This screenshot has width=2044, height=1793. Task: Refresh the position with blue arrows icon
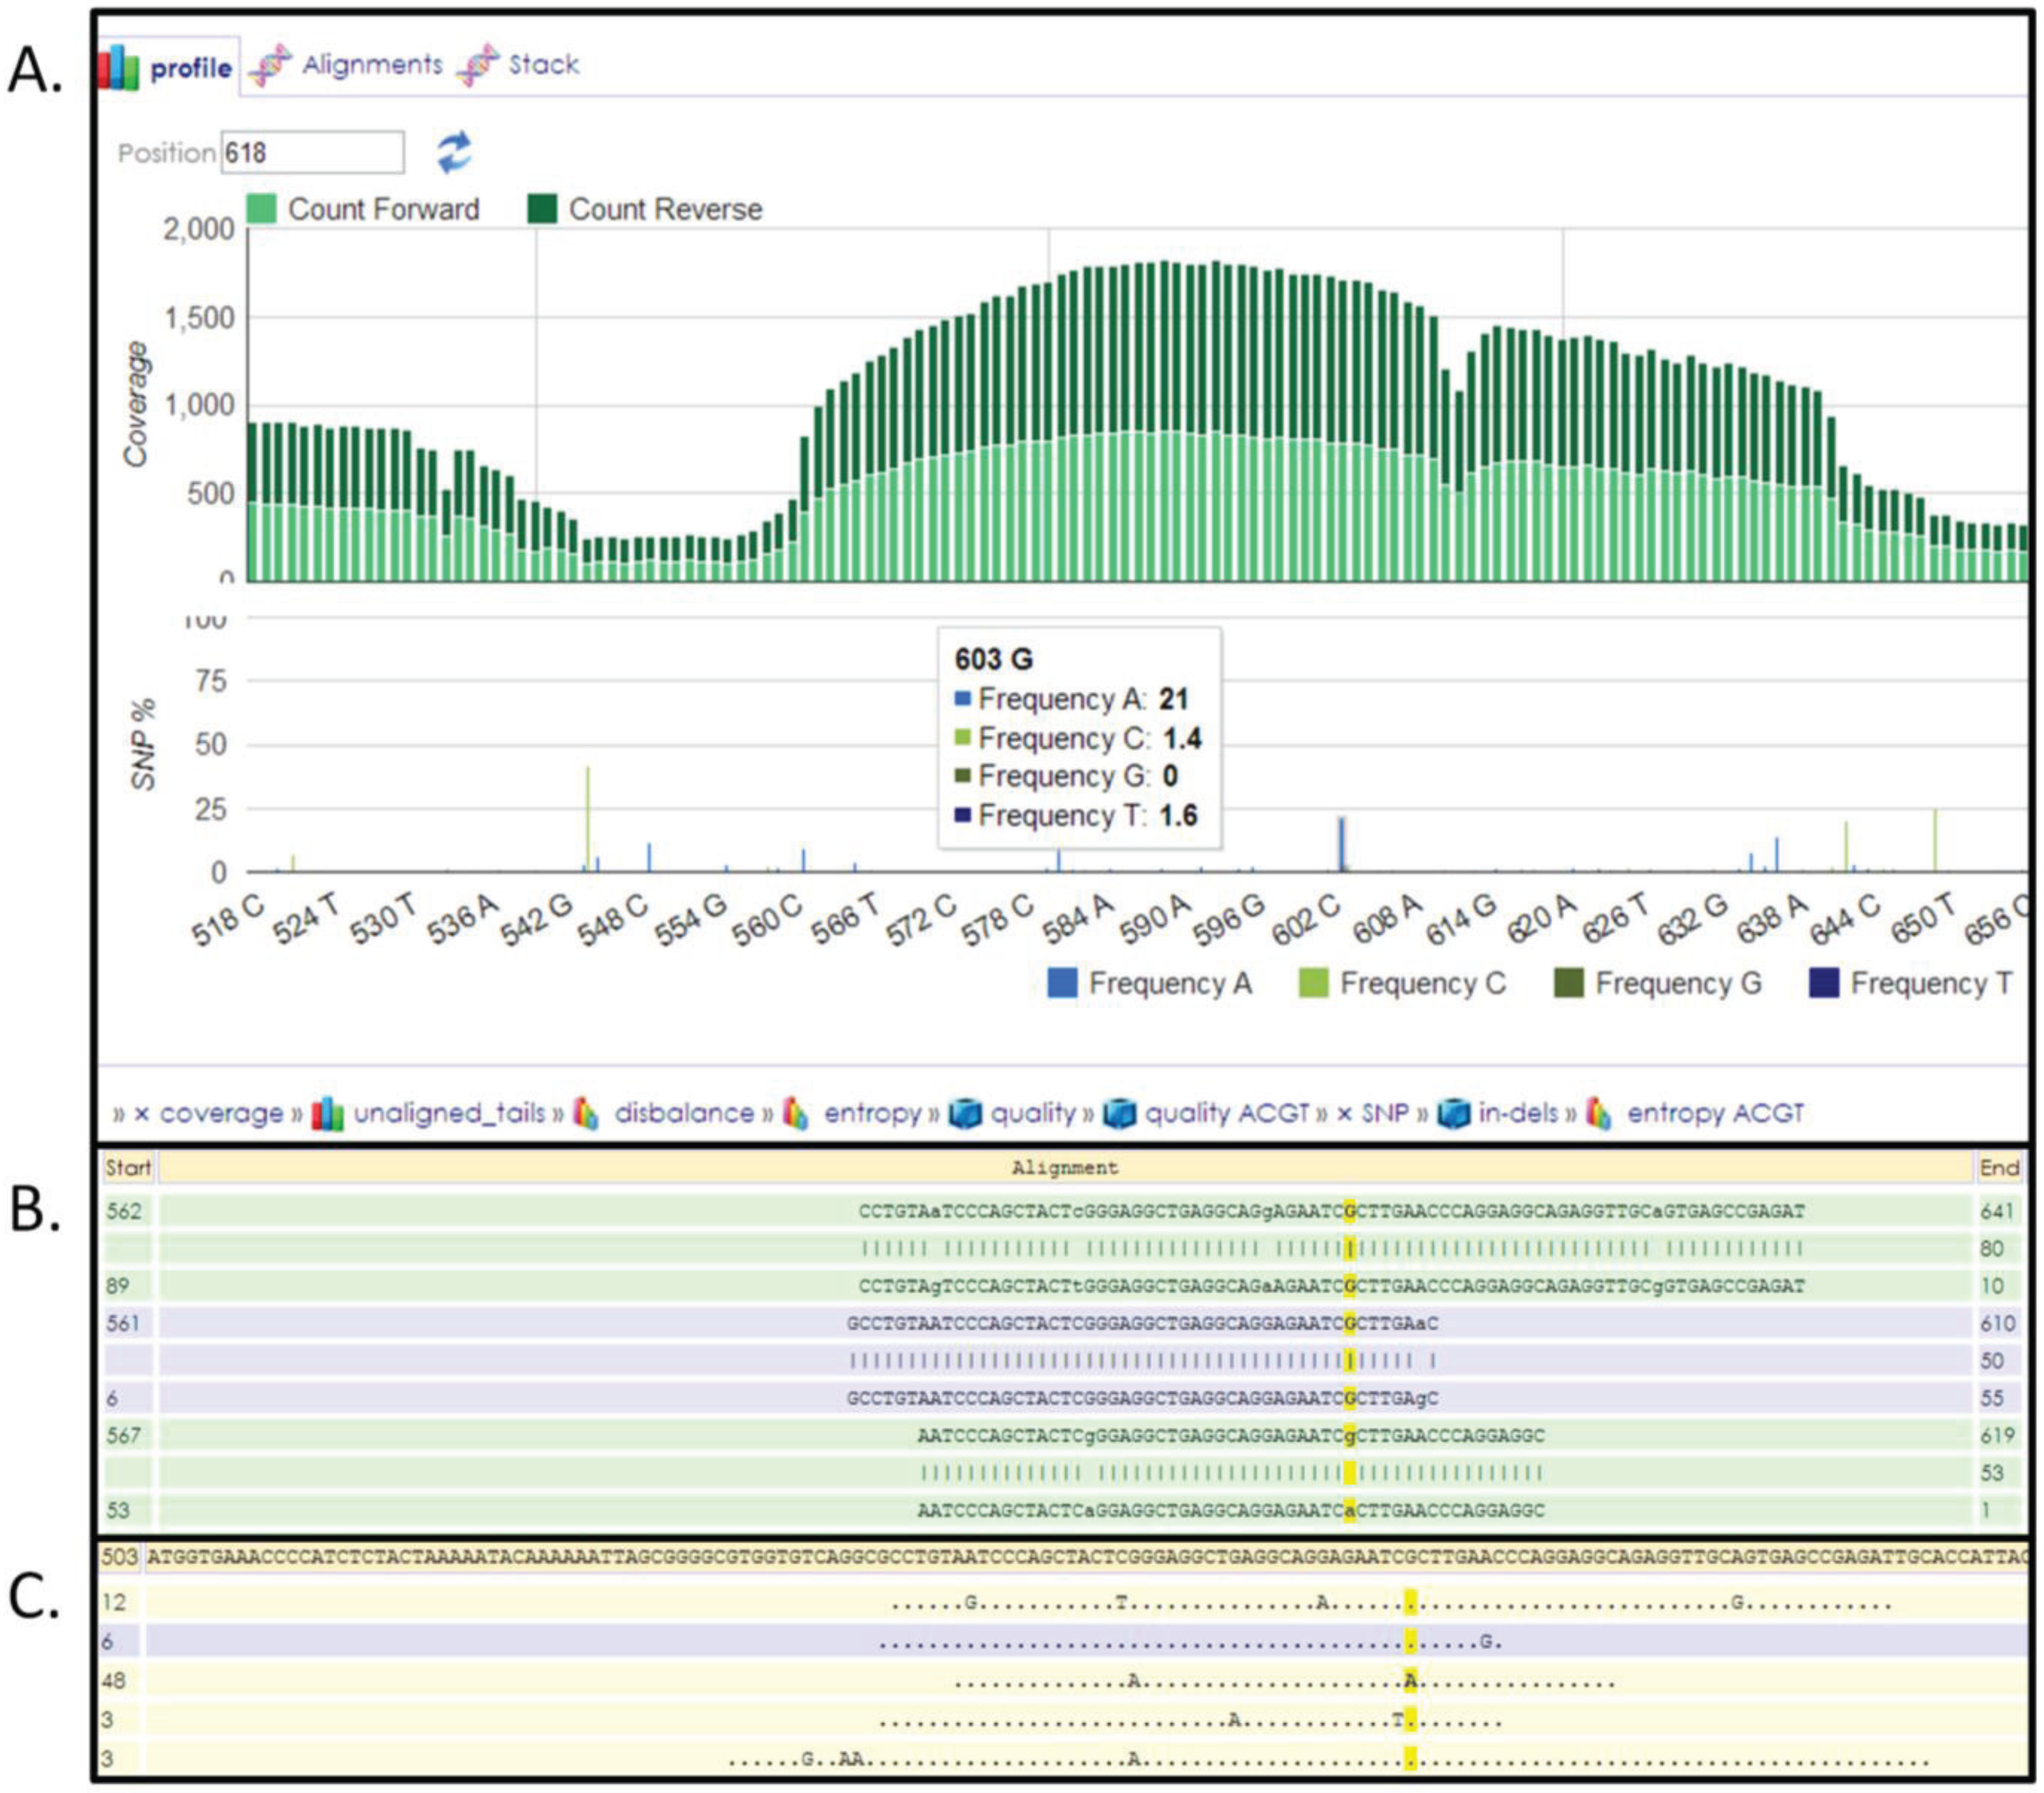(x=454, y=153)
